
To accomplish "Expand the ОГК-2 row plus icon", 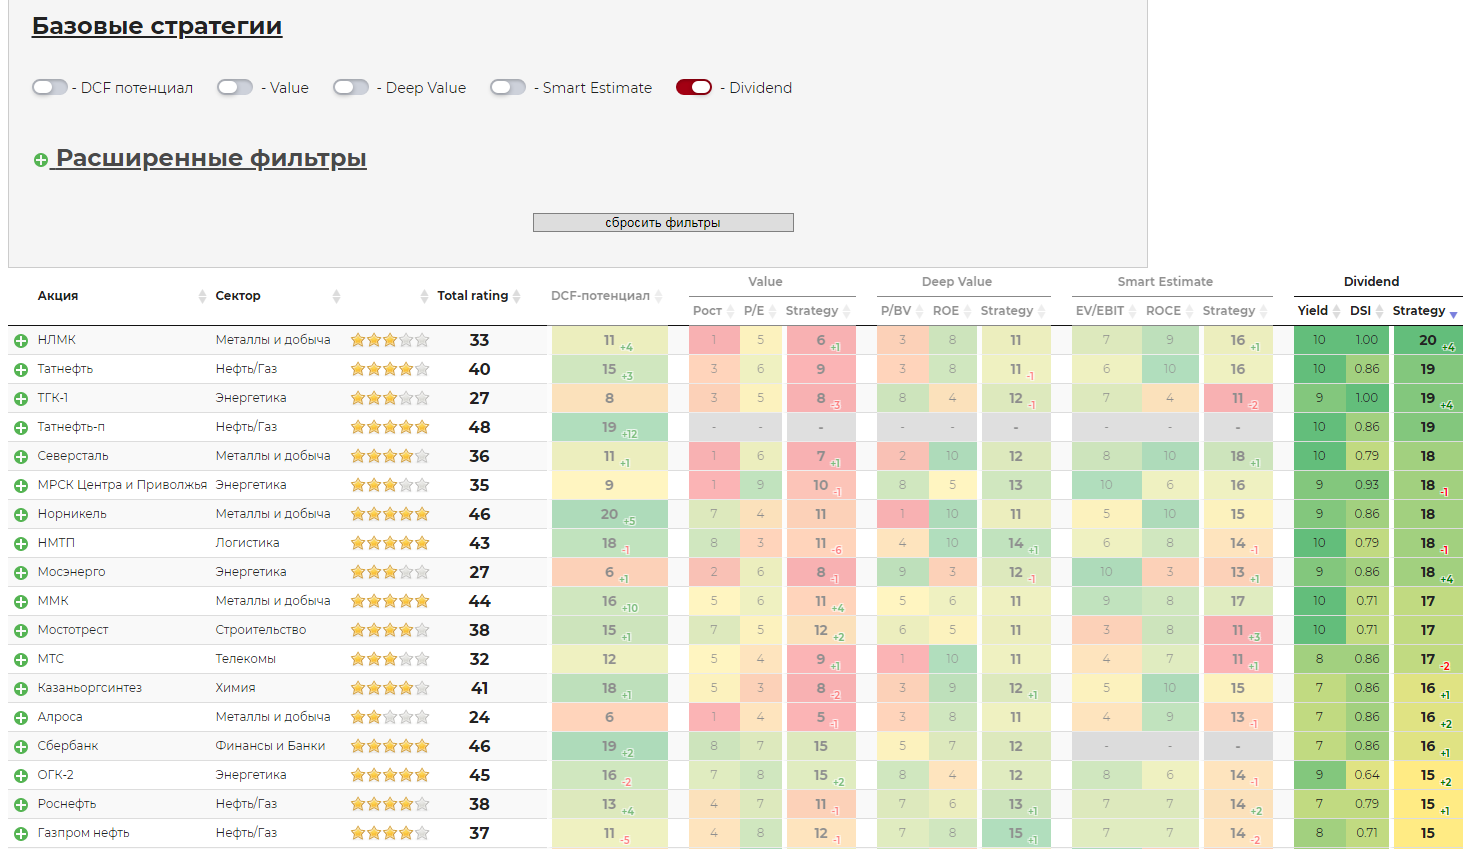I will pyautogui.click(x=21, y=776).
